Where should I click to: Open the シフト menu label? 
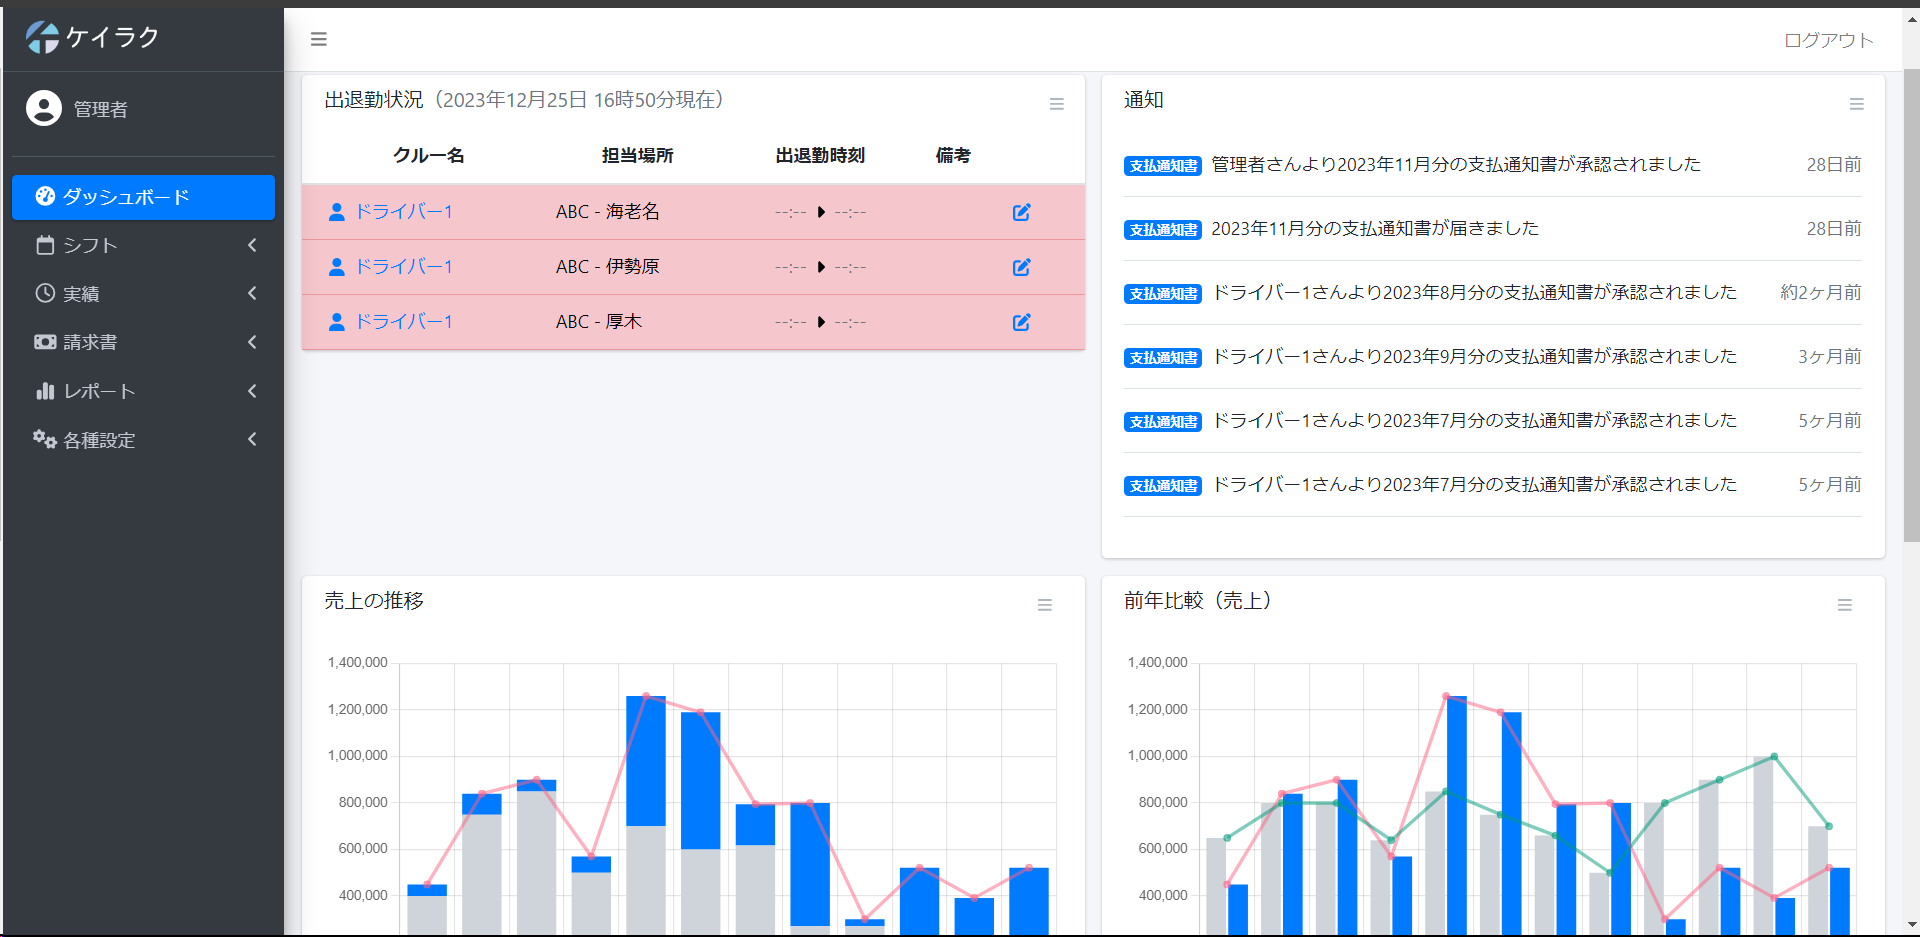pyautogui.click(x=91, y=245)
